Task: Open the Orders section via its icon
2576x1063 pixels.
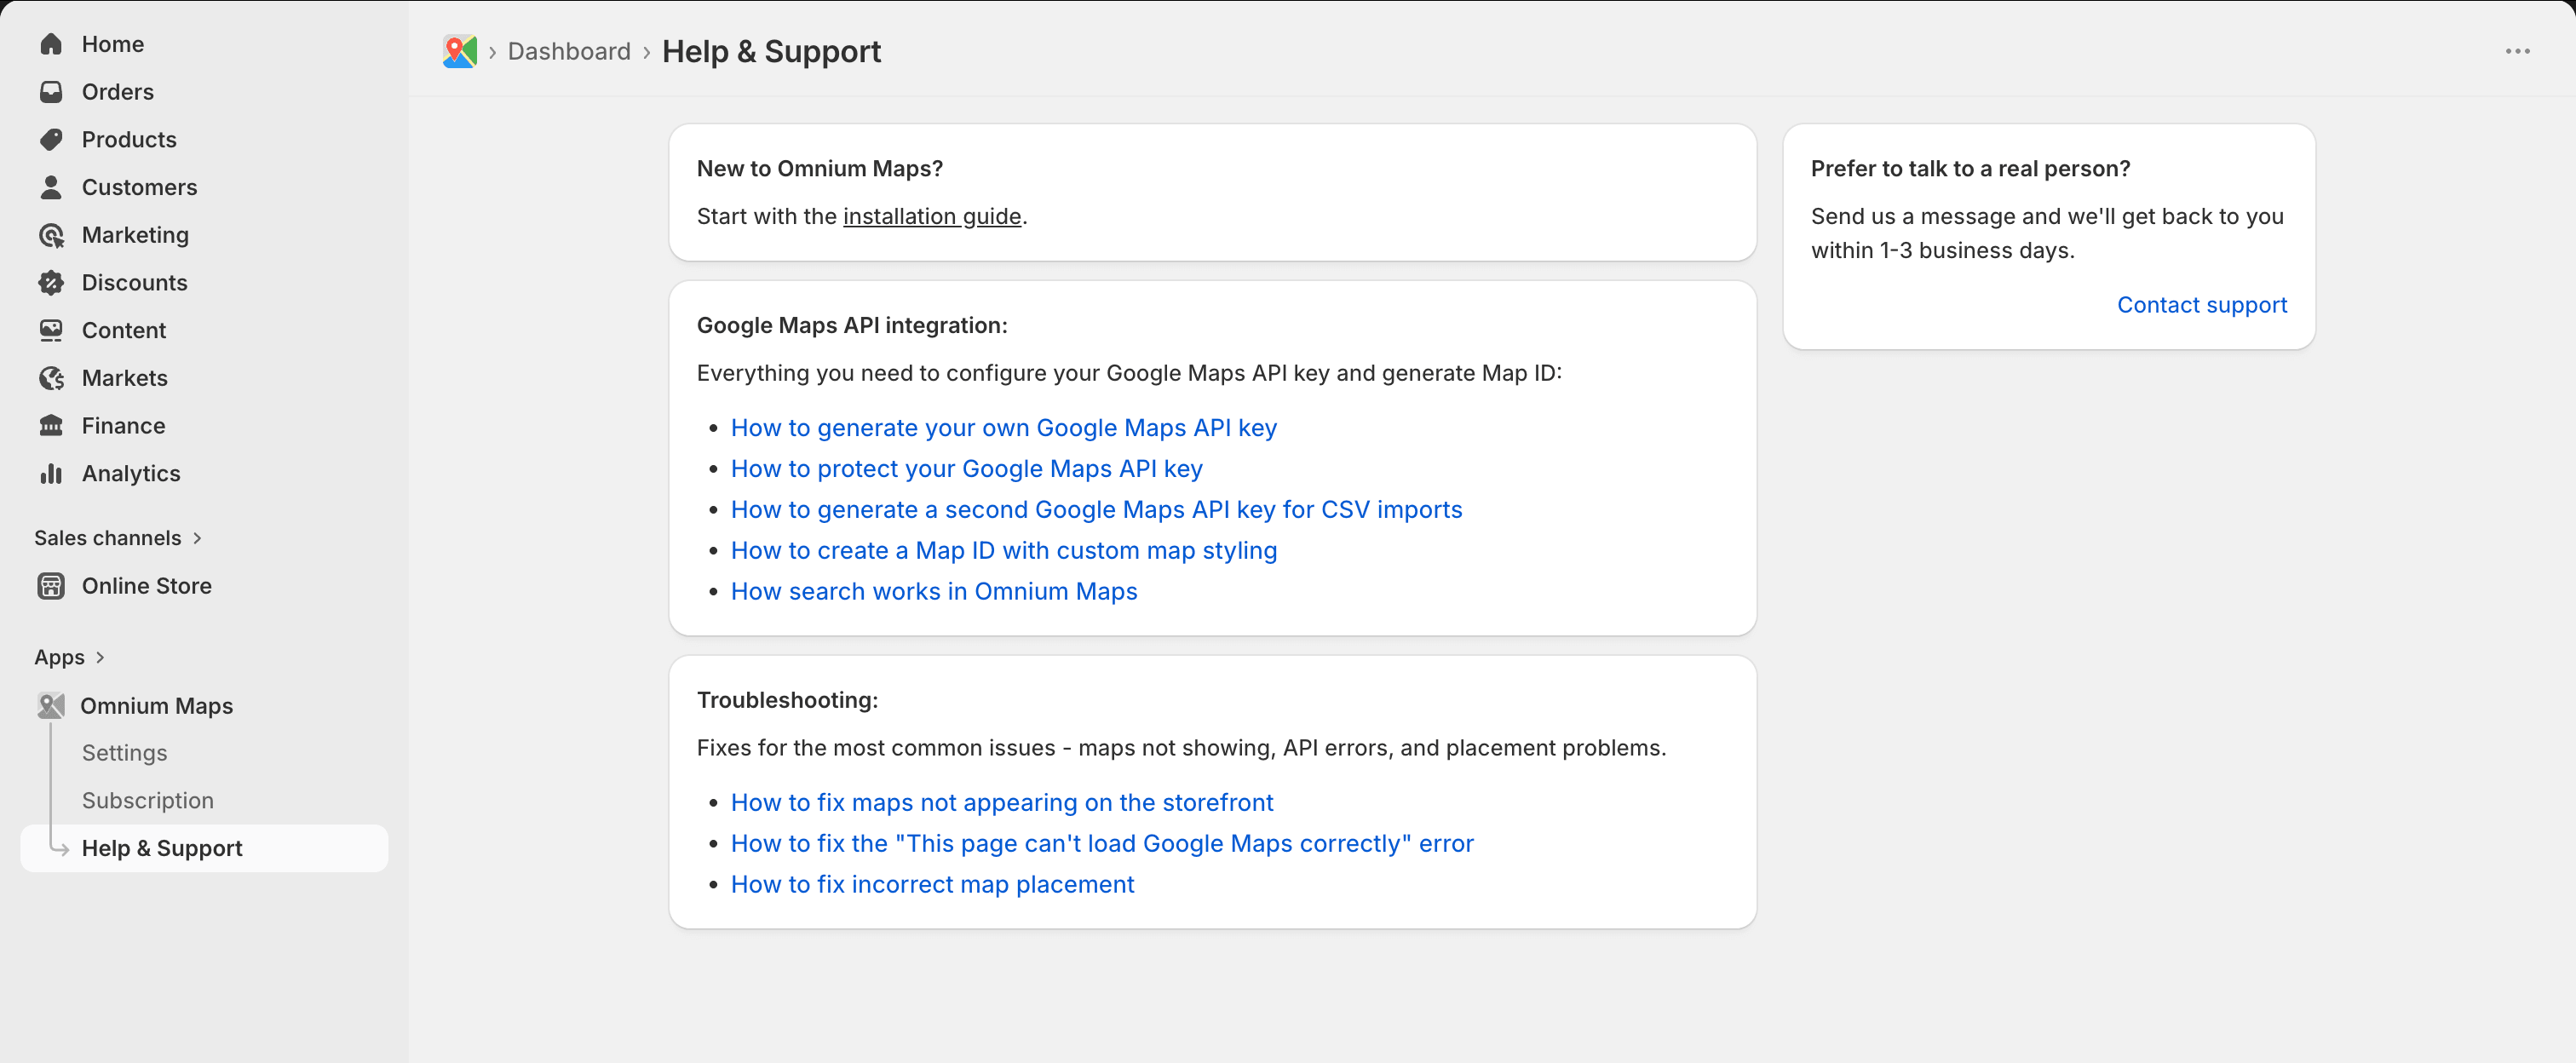Action: pyautogui.click(x=51, y=91)
